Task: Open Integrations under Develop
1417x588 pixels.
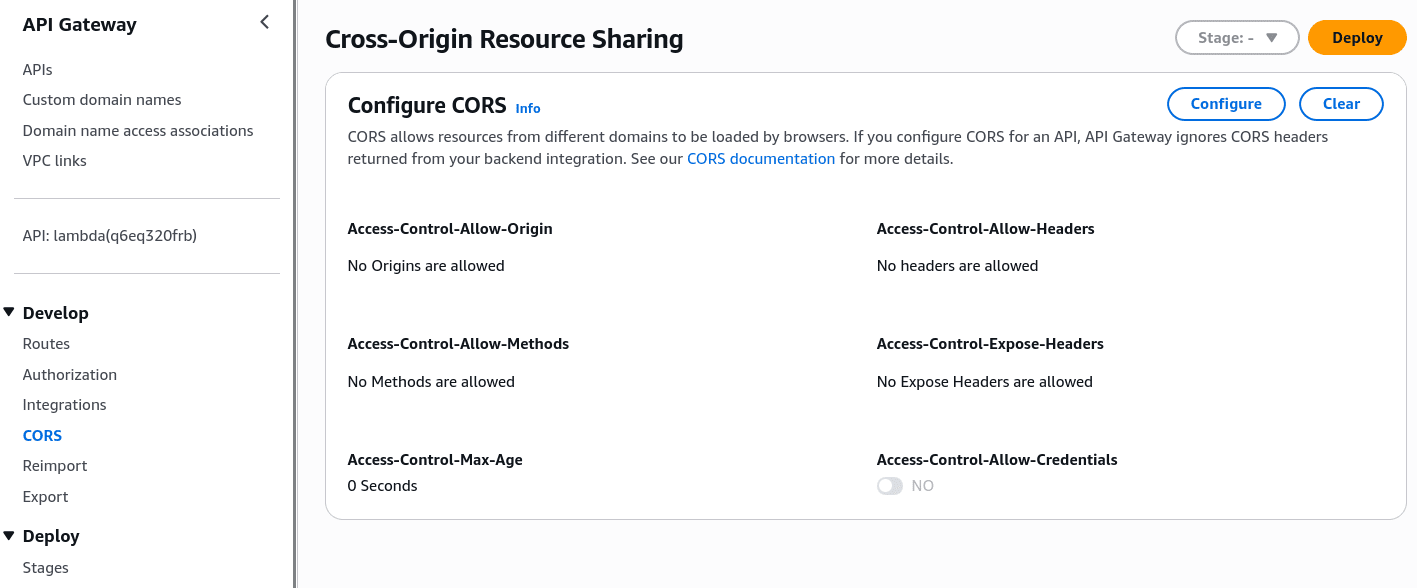Action: 64,405
